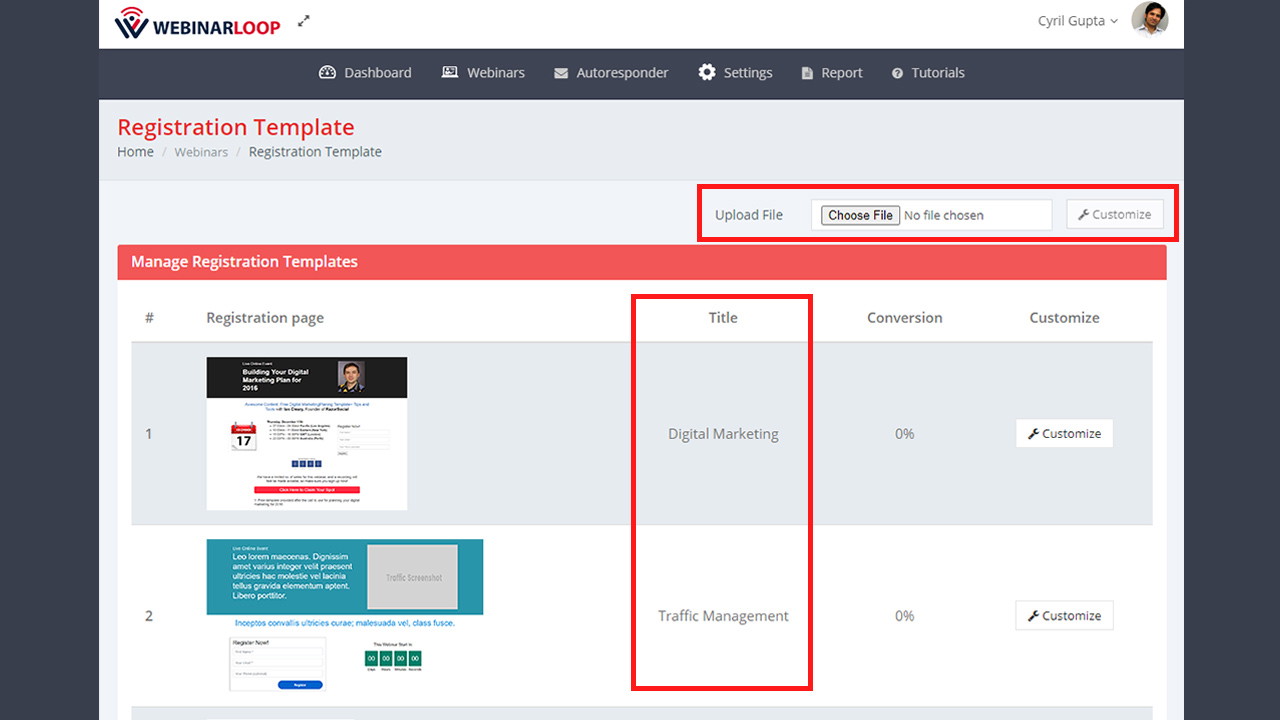Open the Report page
1280x720 pixels.
coord(832,73)
